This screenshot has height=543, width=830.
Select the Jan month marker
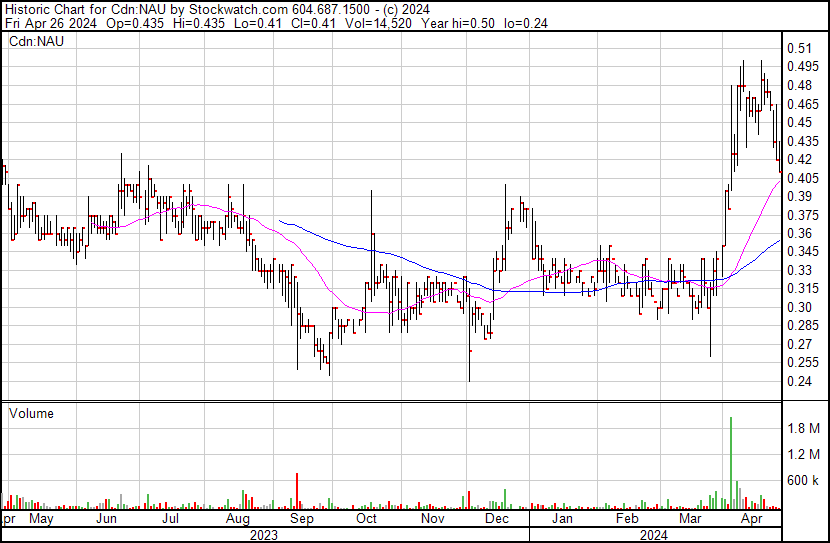point(562,519)
